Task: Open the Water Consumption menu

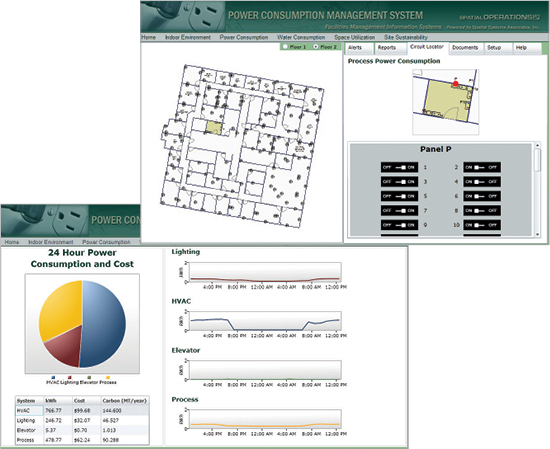Action: 301,37
